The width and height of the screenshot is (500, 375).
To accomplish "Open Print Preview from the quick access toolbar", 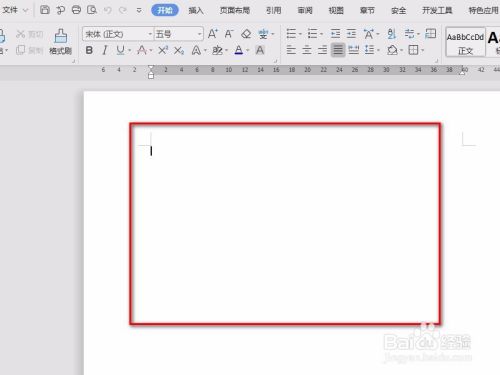I will click(x=92, y=10).
